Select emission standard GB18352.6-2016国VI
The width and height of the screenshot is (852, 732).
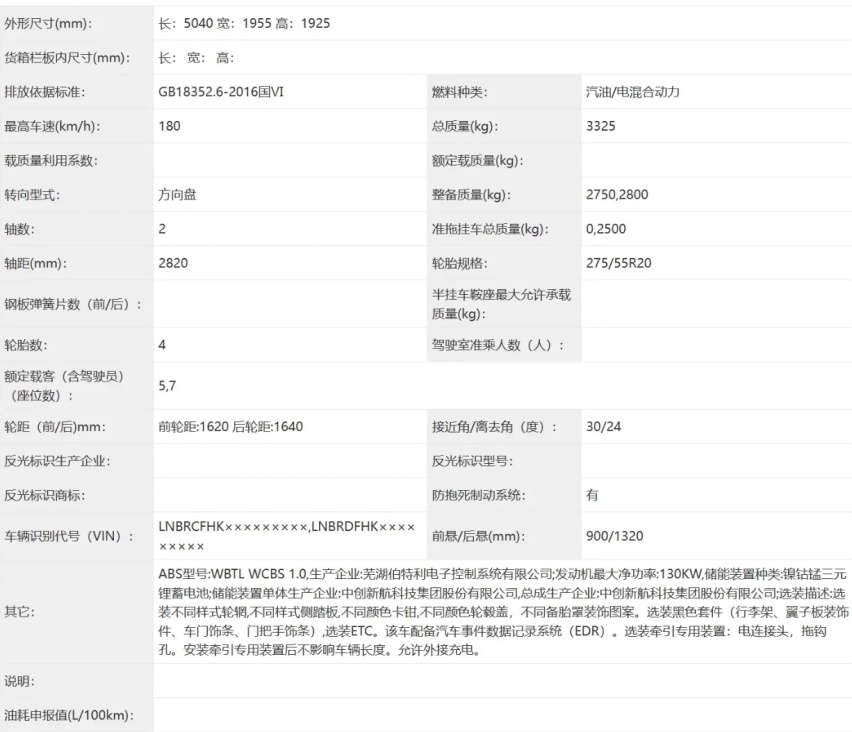(x=221, y=92)
